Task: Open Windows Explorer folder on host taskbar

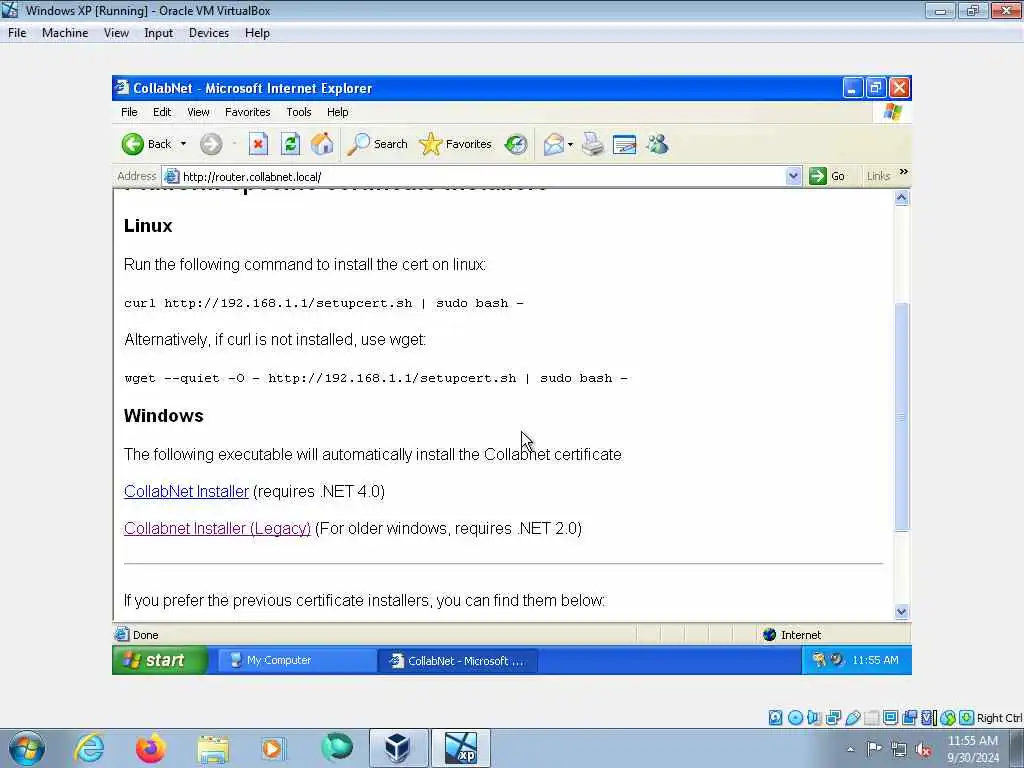Action: click(212, 748)
